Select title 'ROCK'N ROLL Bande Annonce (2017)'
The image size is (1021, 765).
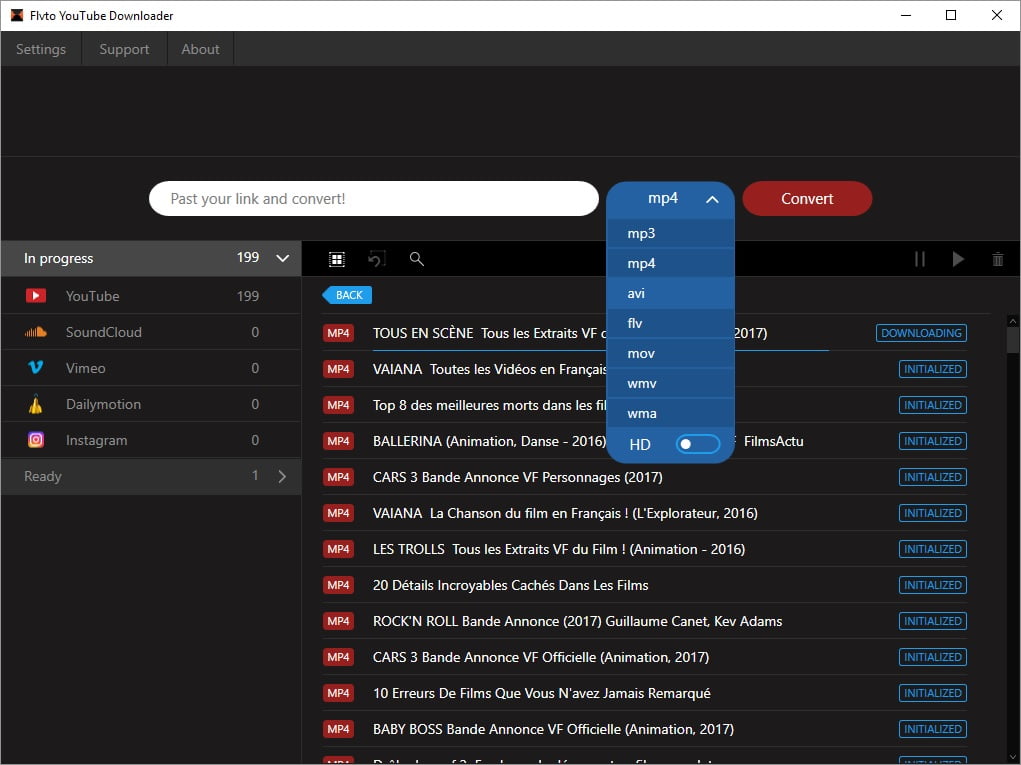486,621
